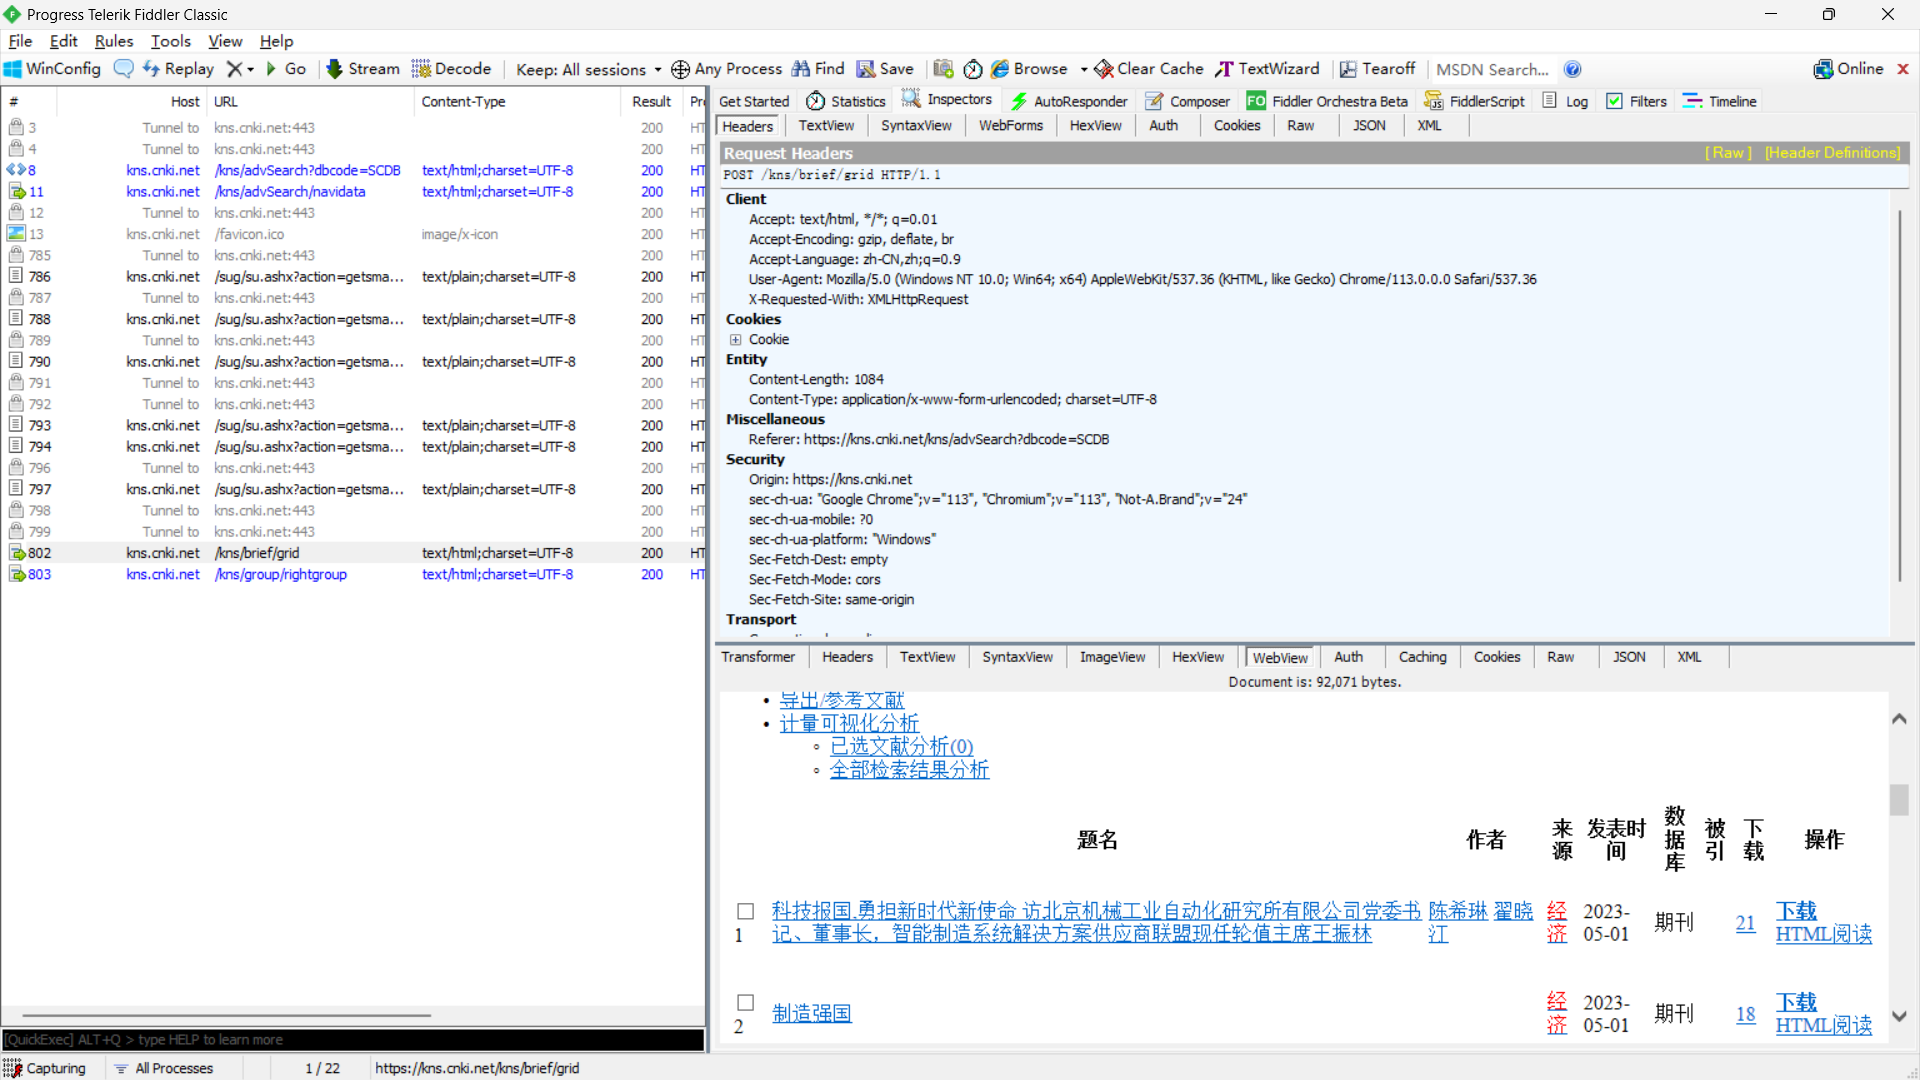Viewport: 1920px width, 1080px height.
Task: Open the Timeline tab
Action: 1720,101
